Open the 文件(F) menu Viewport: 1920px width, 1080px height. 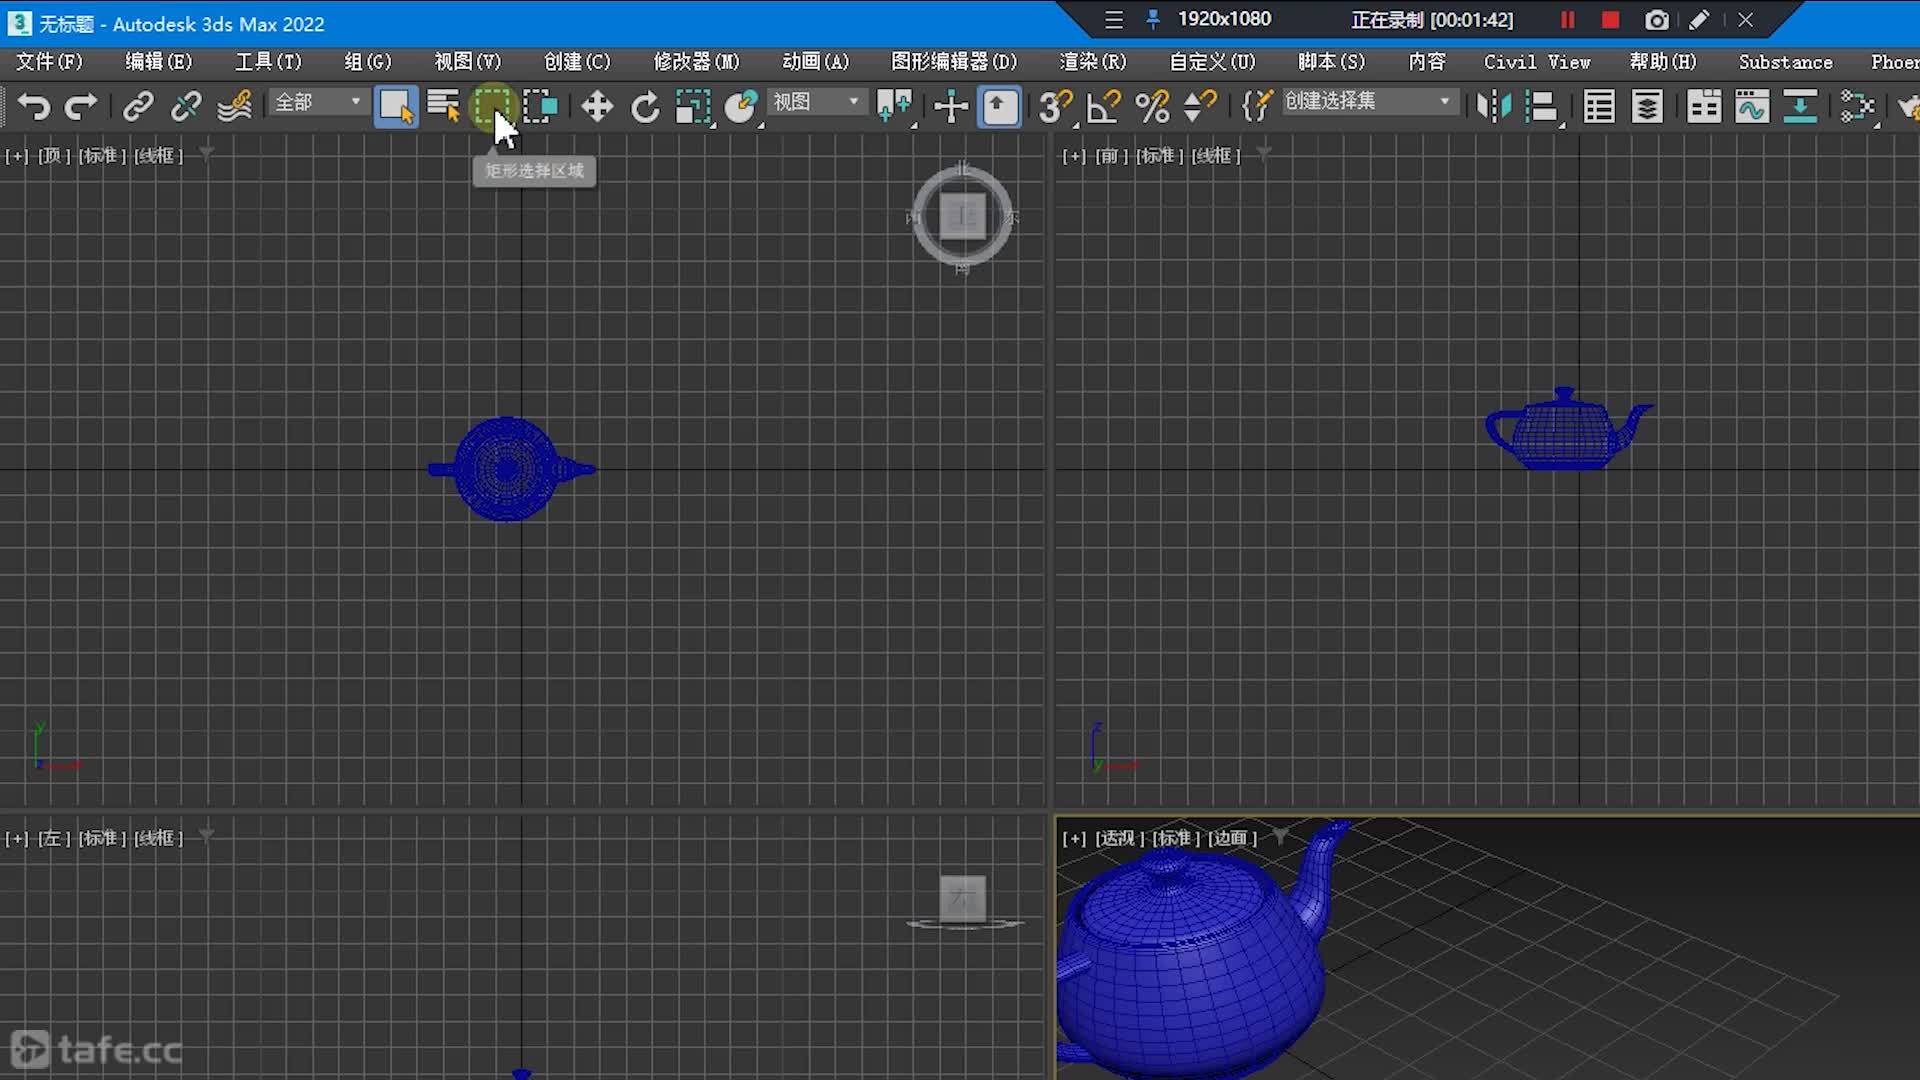coord(49,62)
